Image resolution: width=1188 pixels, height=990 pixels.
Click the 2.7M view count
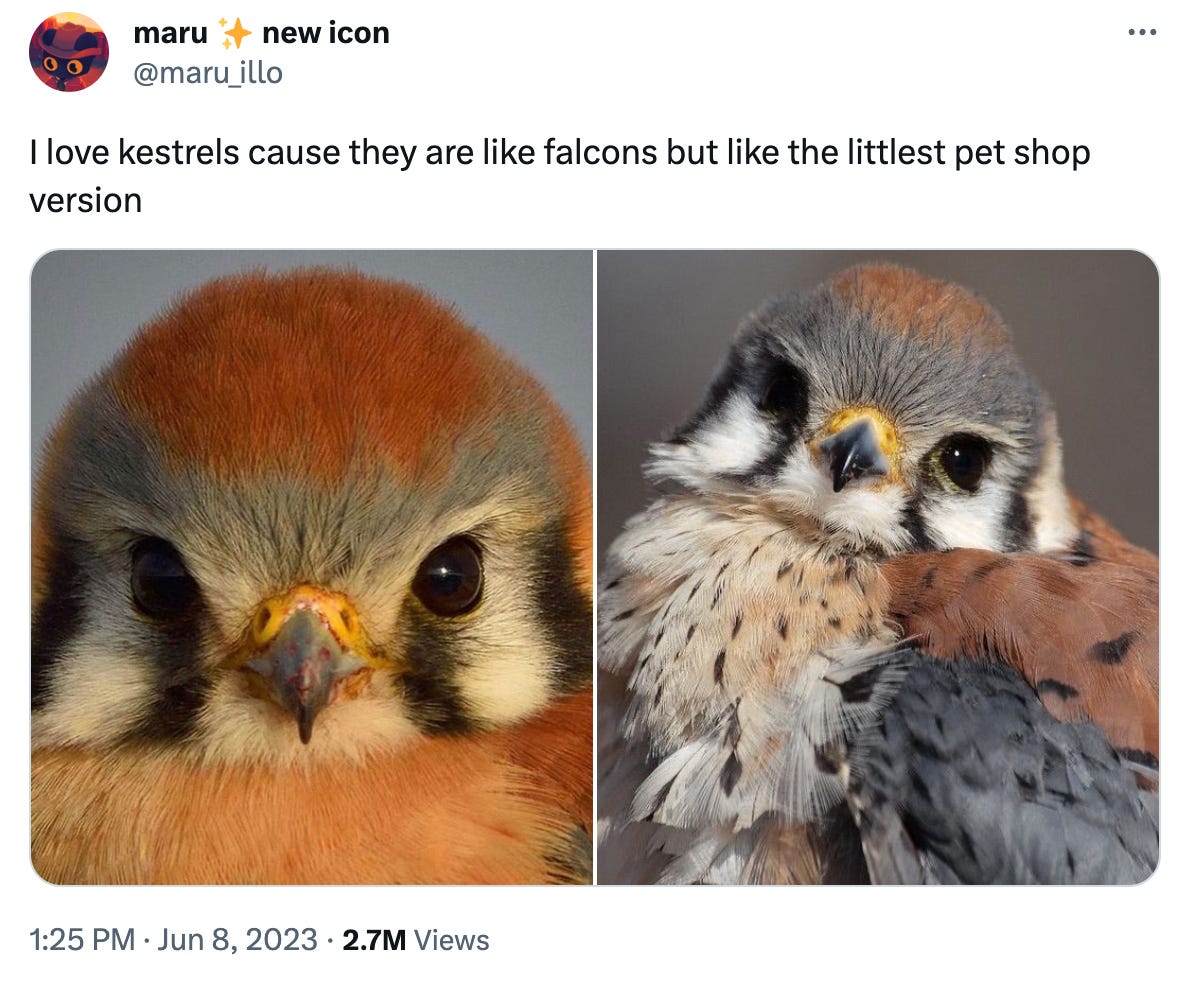click(374, 940)
